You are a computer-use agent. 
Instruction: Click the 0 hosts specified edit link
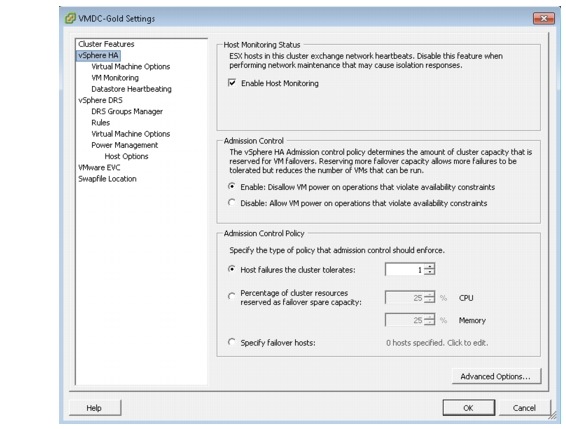point(437,343)
